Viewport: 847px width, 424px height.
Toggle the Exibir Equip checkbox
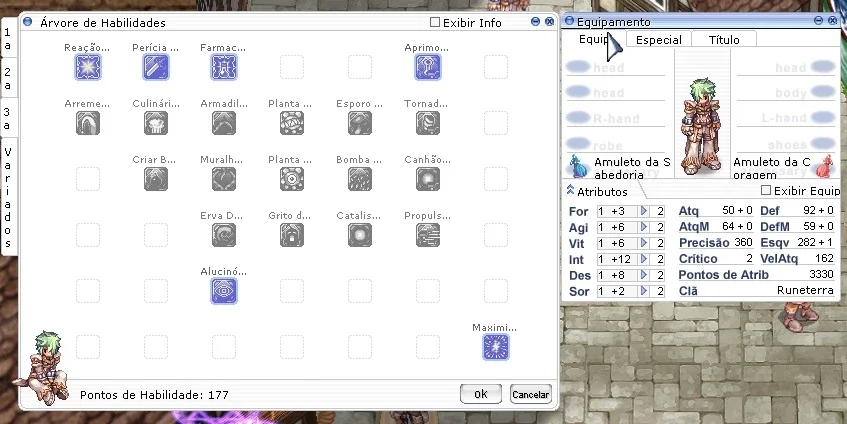[765, 190]
